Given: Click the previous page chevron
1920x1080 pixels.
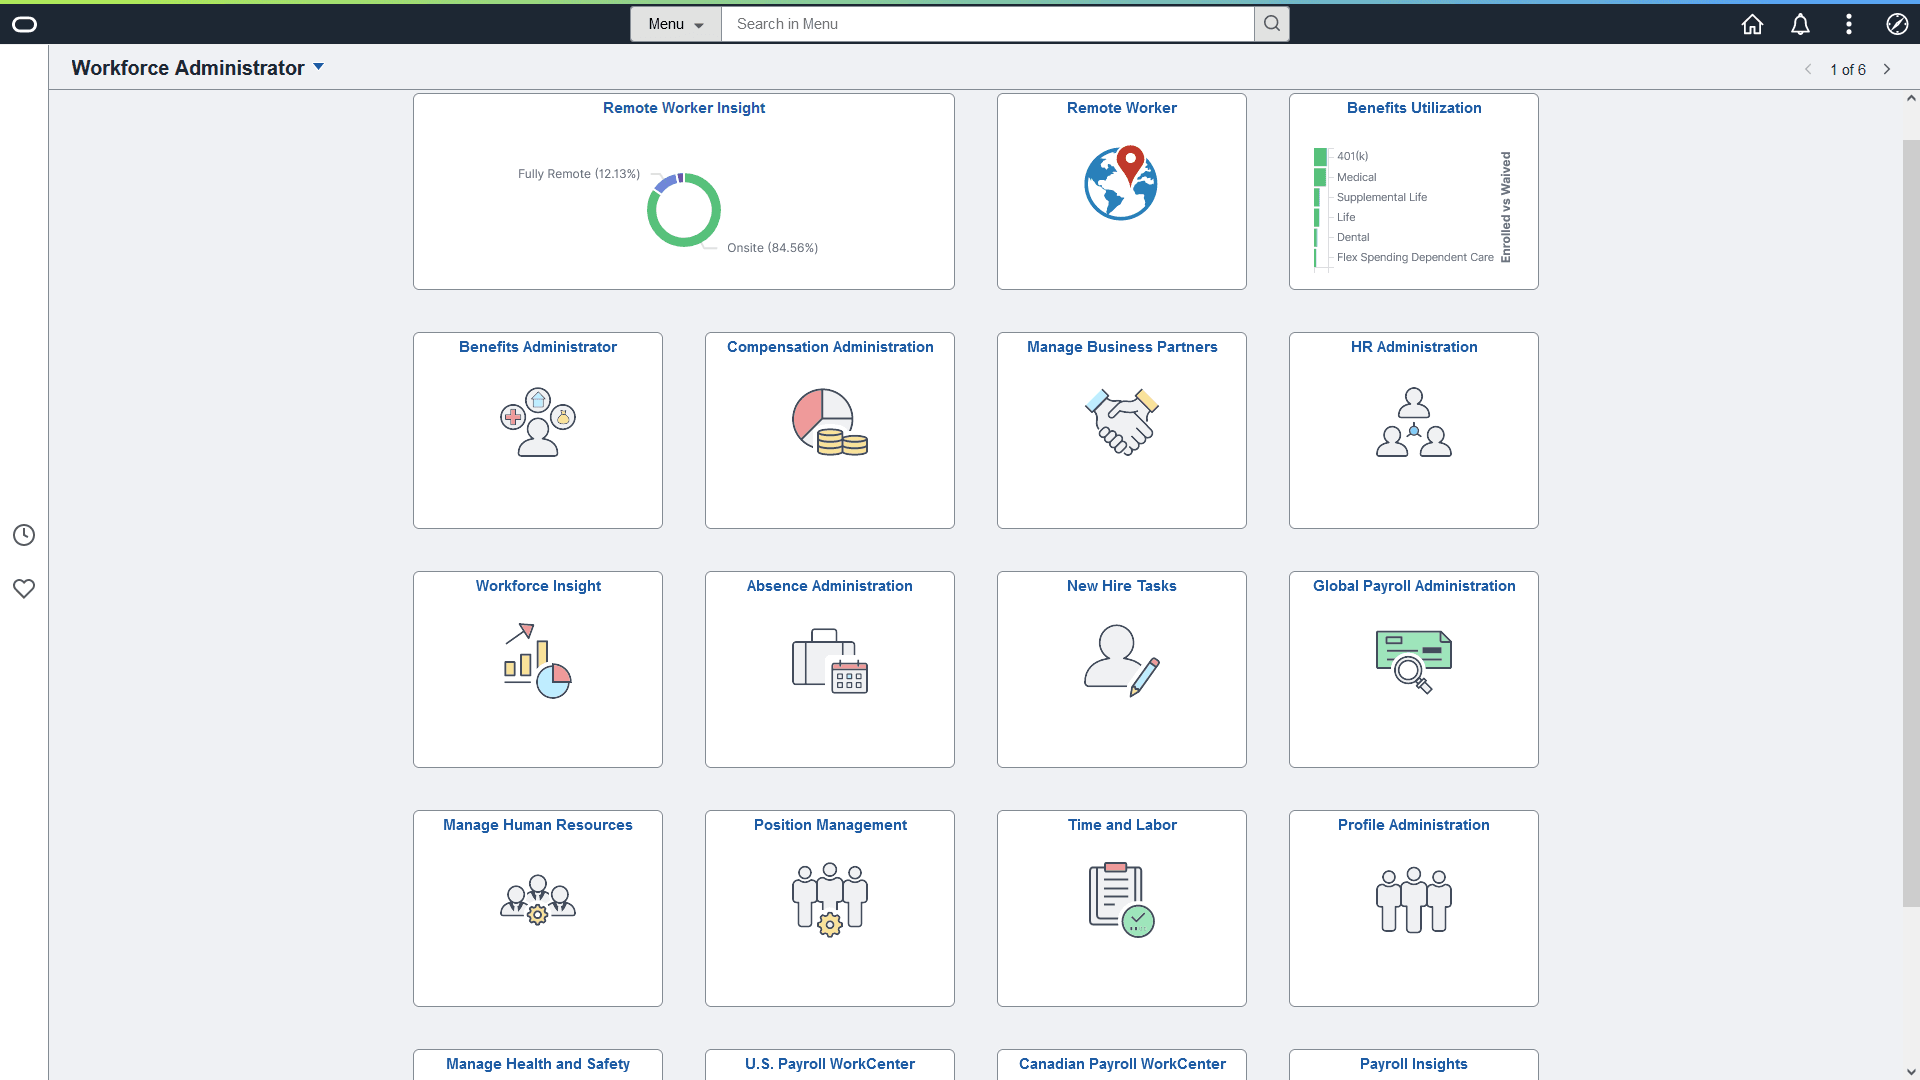Looking at the screenshot, I should pos(1809,69).
